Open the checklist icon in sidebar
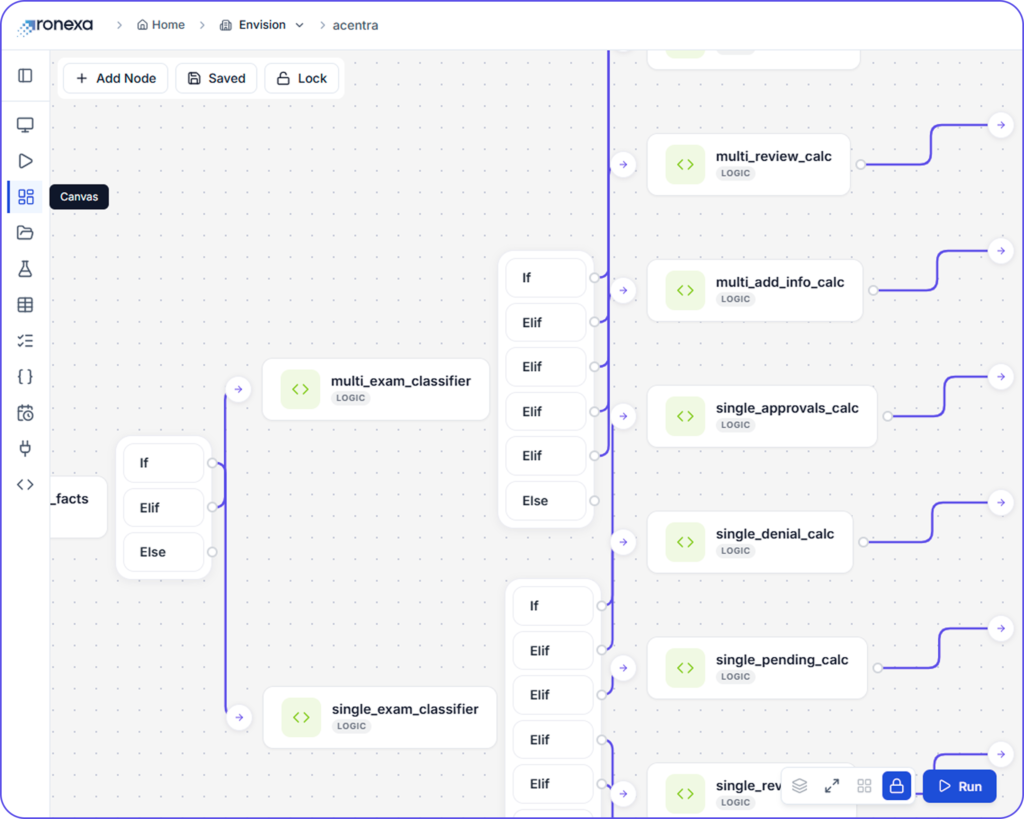The image size is (1024, 819). (25, 341)
